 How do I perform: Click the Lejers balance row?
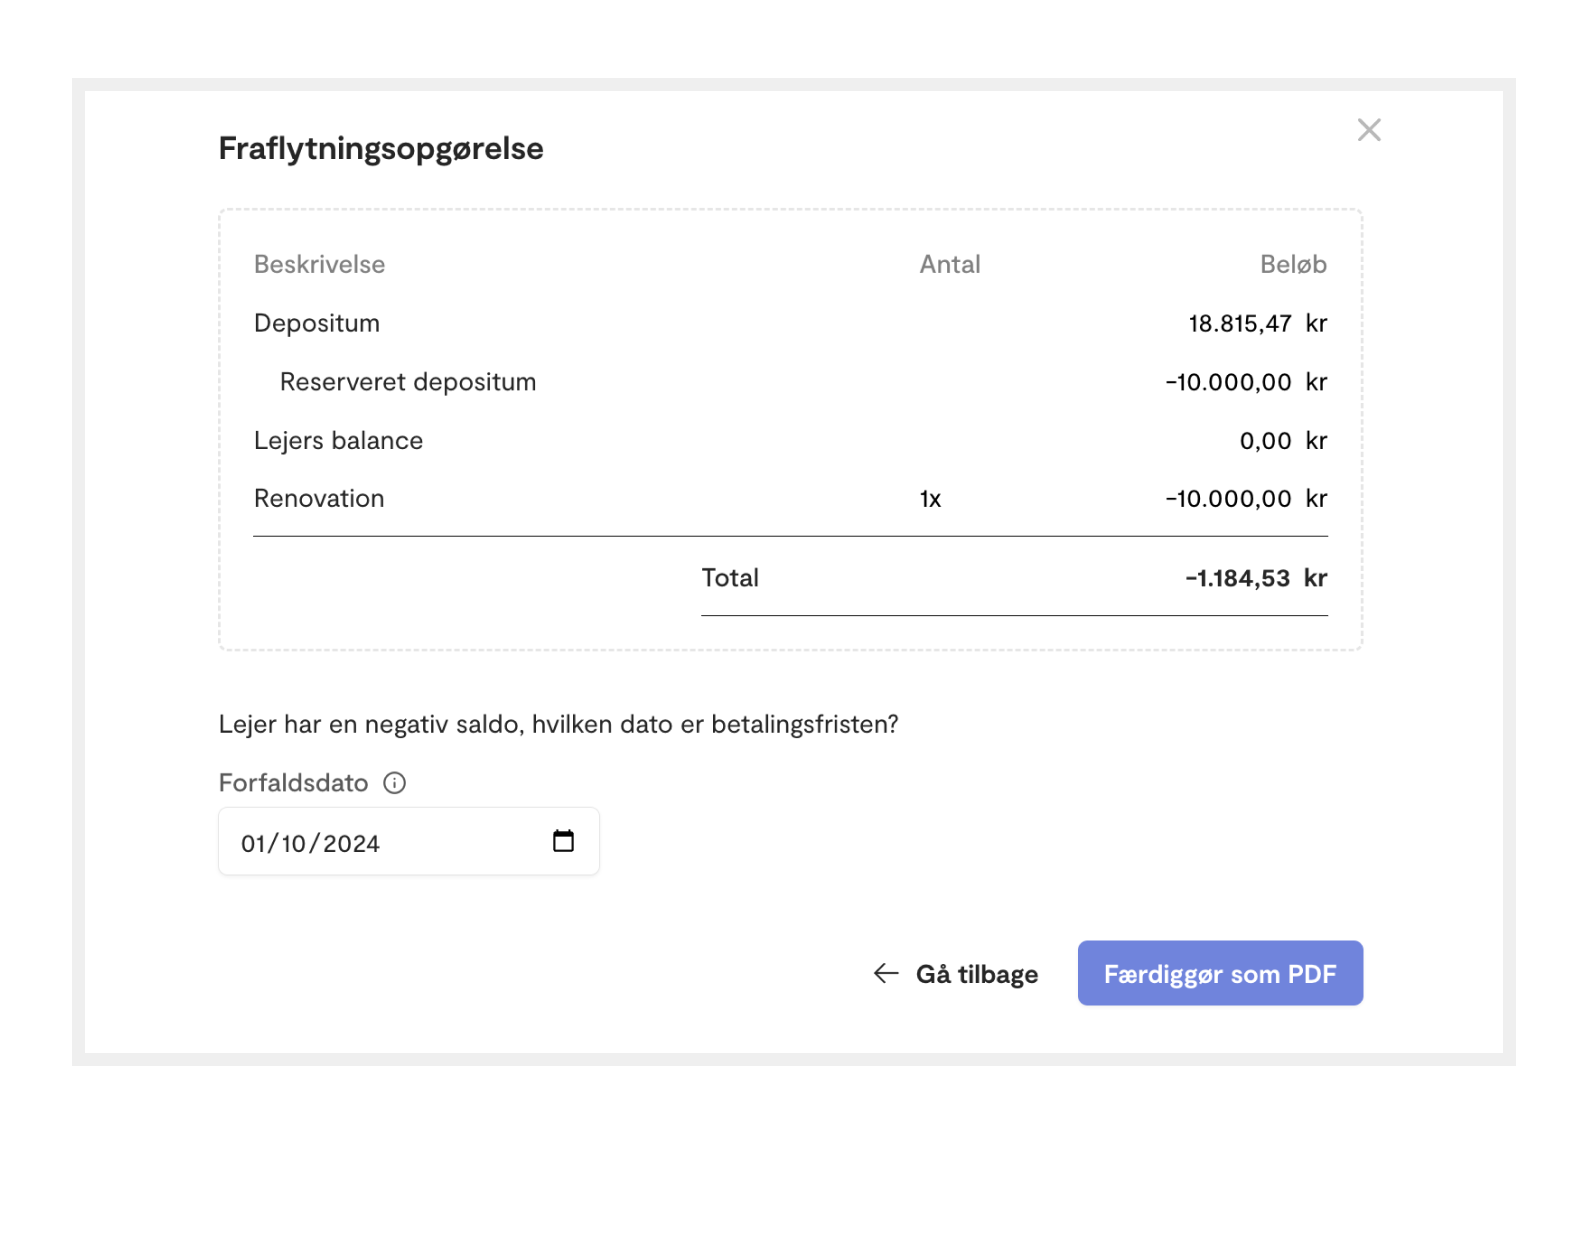790,441
